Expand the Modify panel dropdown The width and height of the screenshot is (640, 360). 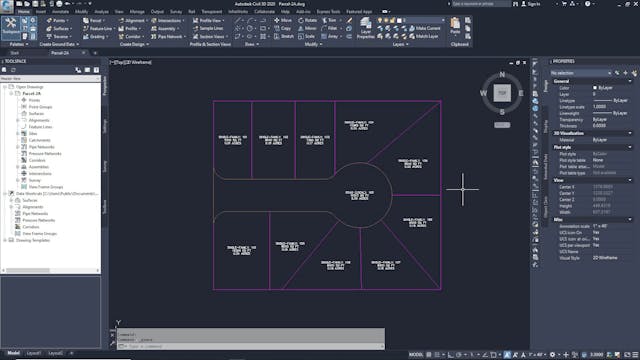(313, 44)
